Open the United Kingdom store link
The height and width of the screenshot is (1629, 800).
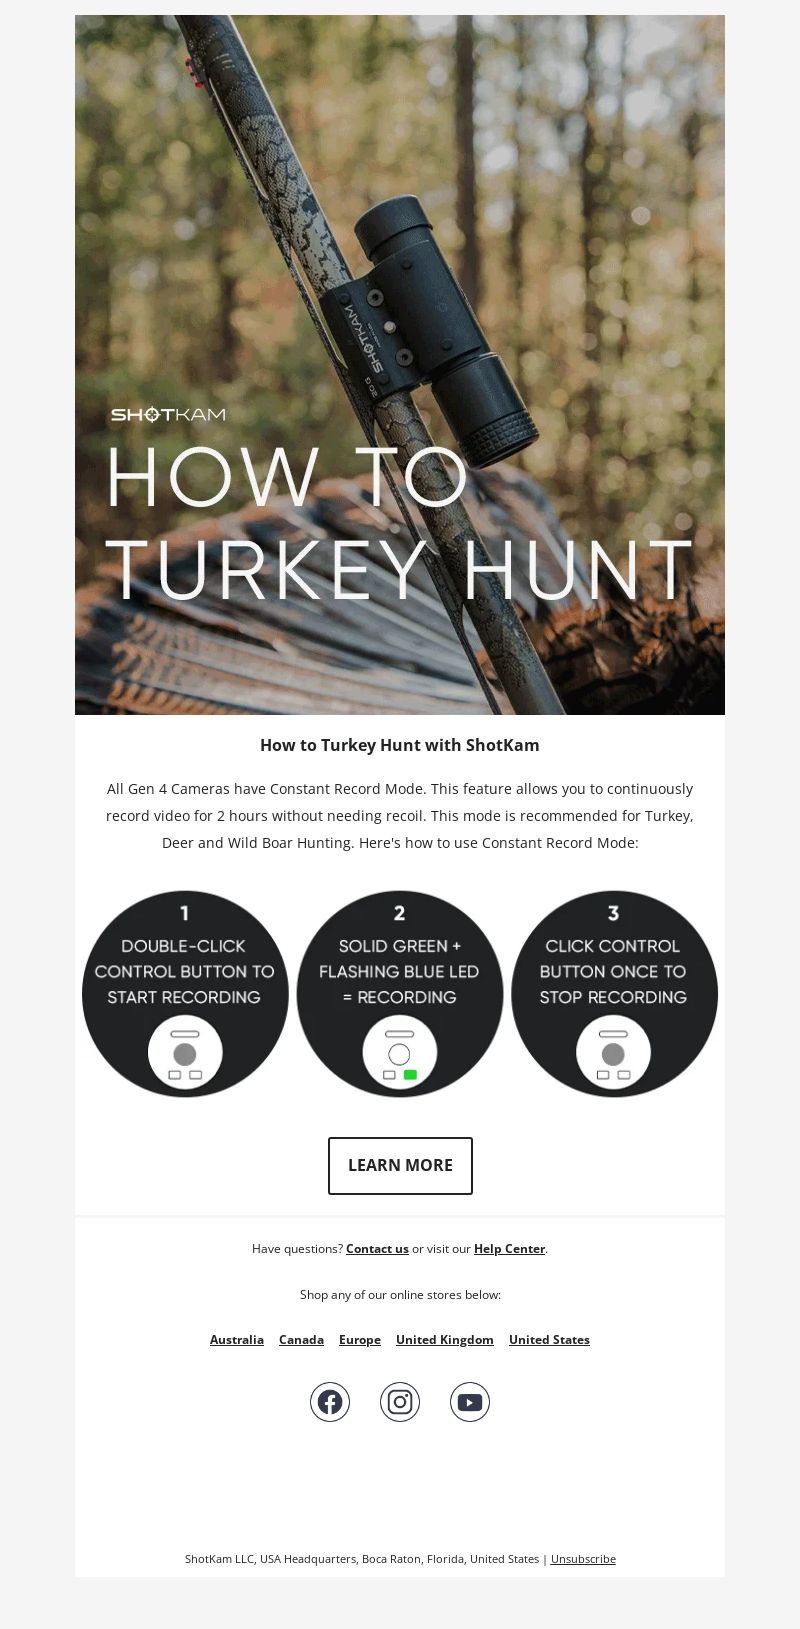(445, 1339)
